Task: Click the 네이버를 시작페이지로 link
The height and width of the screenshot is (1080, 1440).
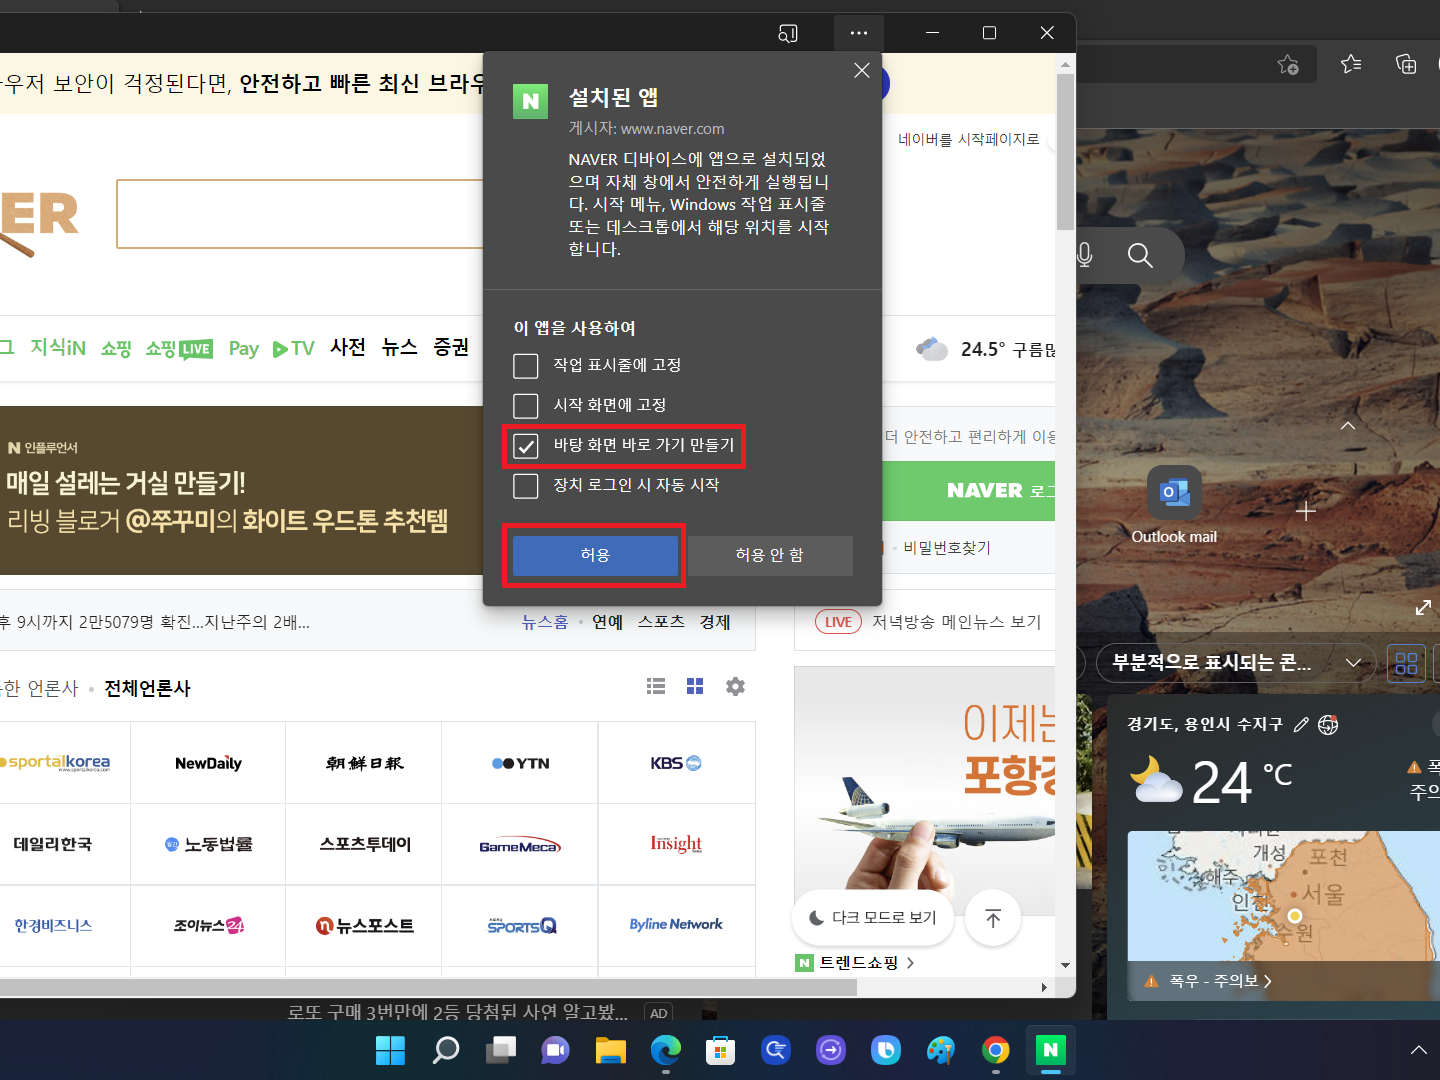Action: pos(969,139)
